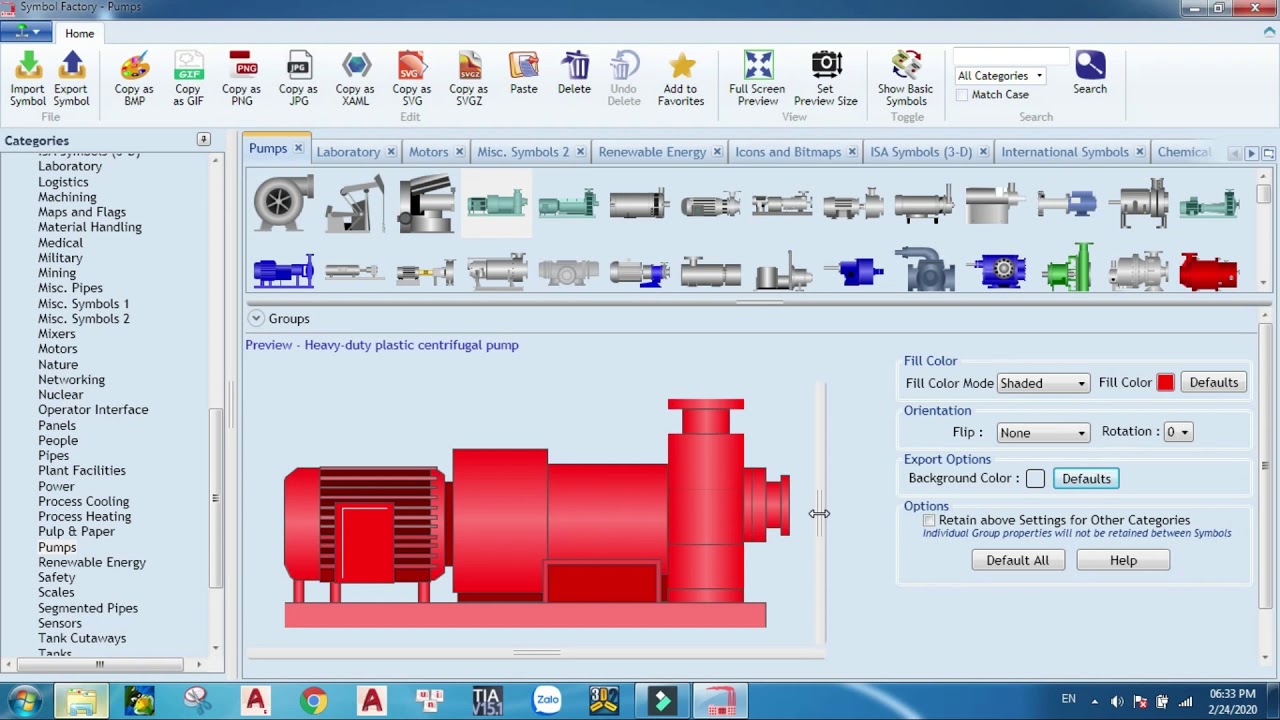Switch to the Renewable Energy tab

pos(652,152)
